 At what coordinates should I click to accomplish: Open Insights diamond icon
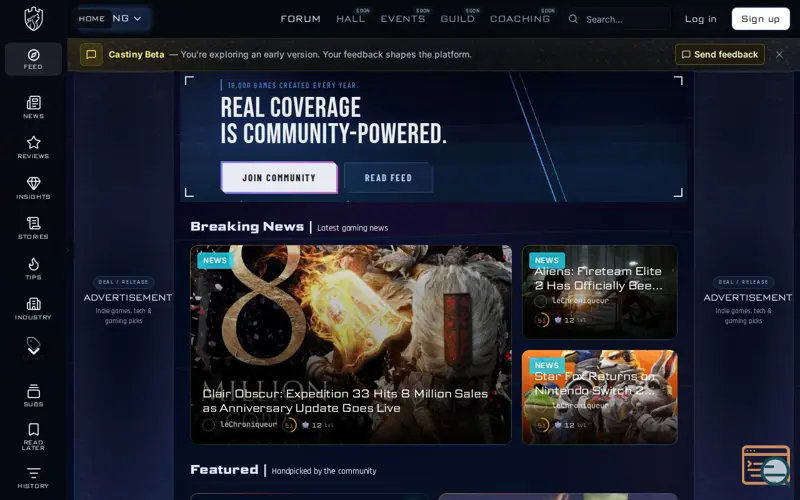(33, 188)
